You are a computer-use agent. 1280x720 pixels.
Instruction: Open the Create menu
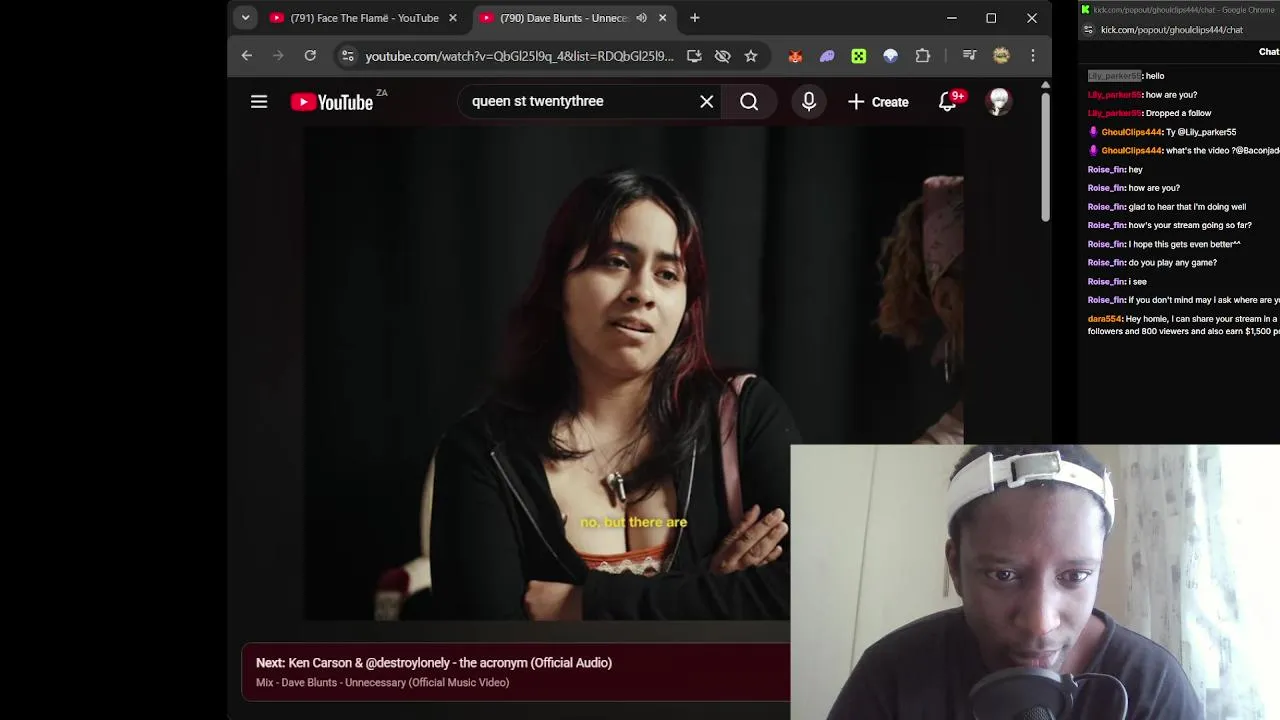tap(878, 101)
